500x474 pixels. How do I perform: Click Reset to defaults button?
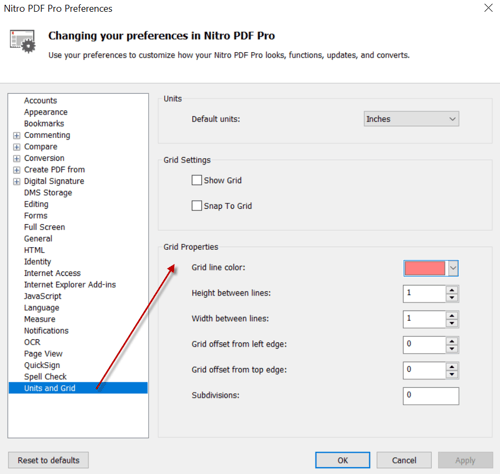tap(48, 460)
